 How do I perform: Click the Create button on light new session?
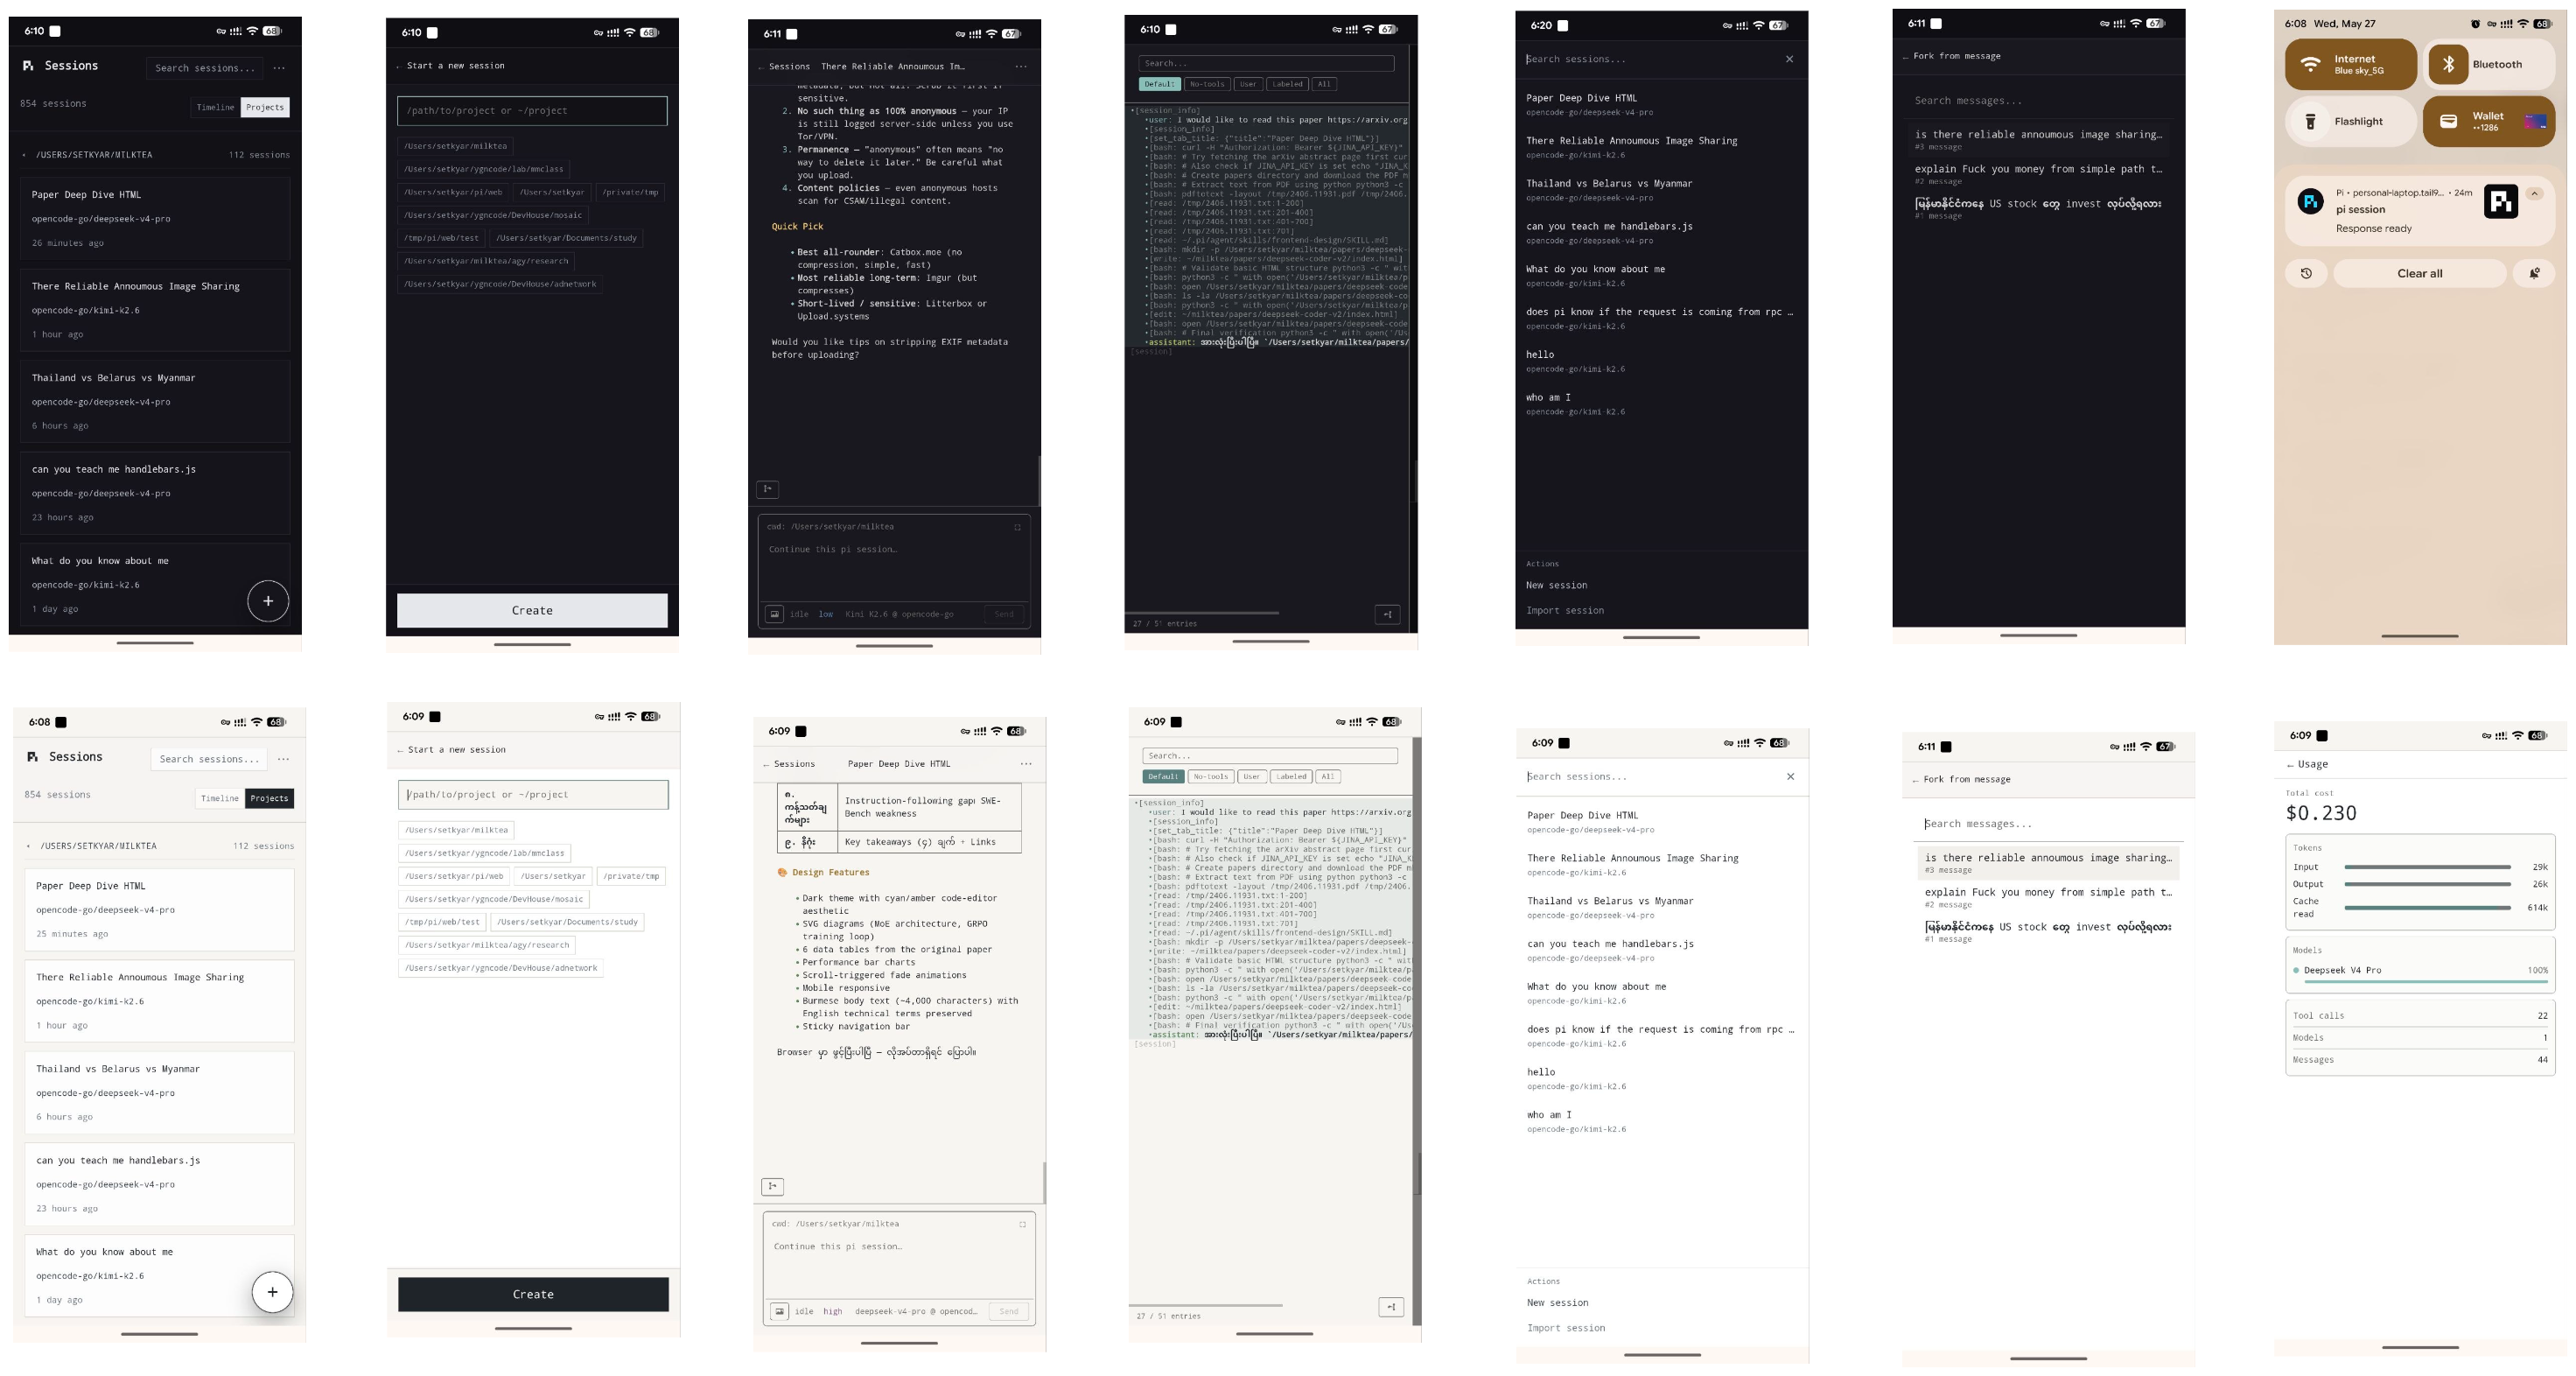533,1294
